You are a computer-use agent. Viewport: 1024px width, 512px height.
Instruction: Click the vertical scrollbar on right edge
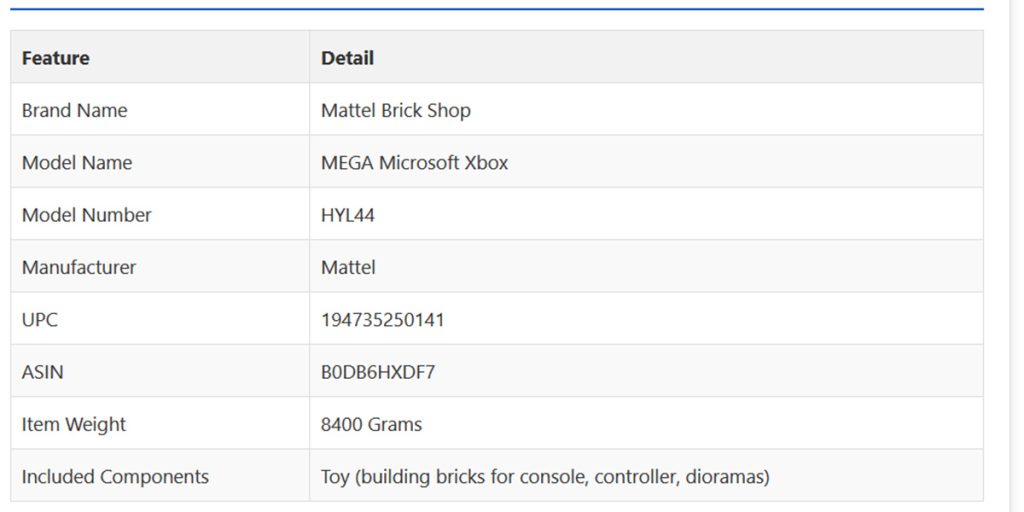click(1014, 256)
